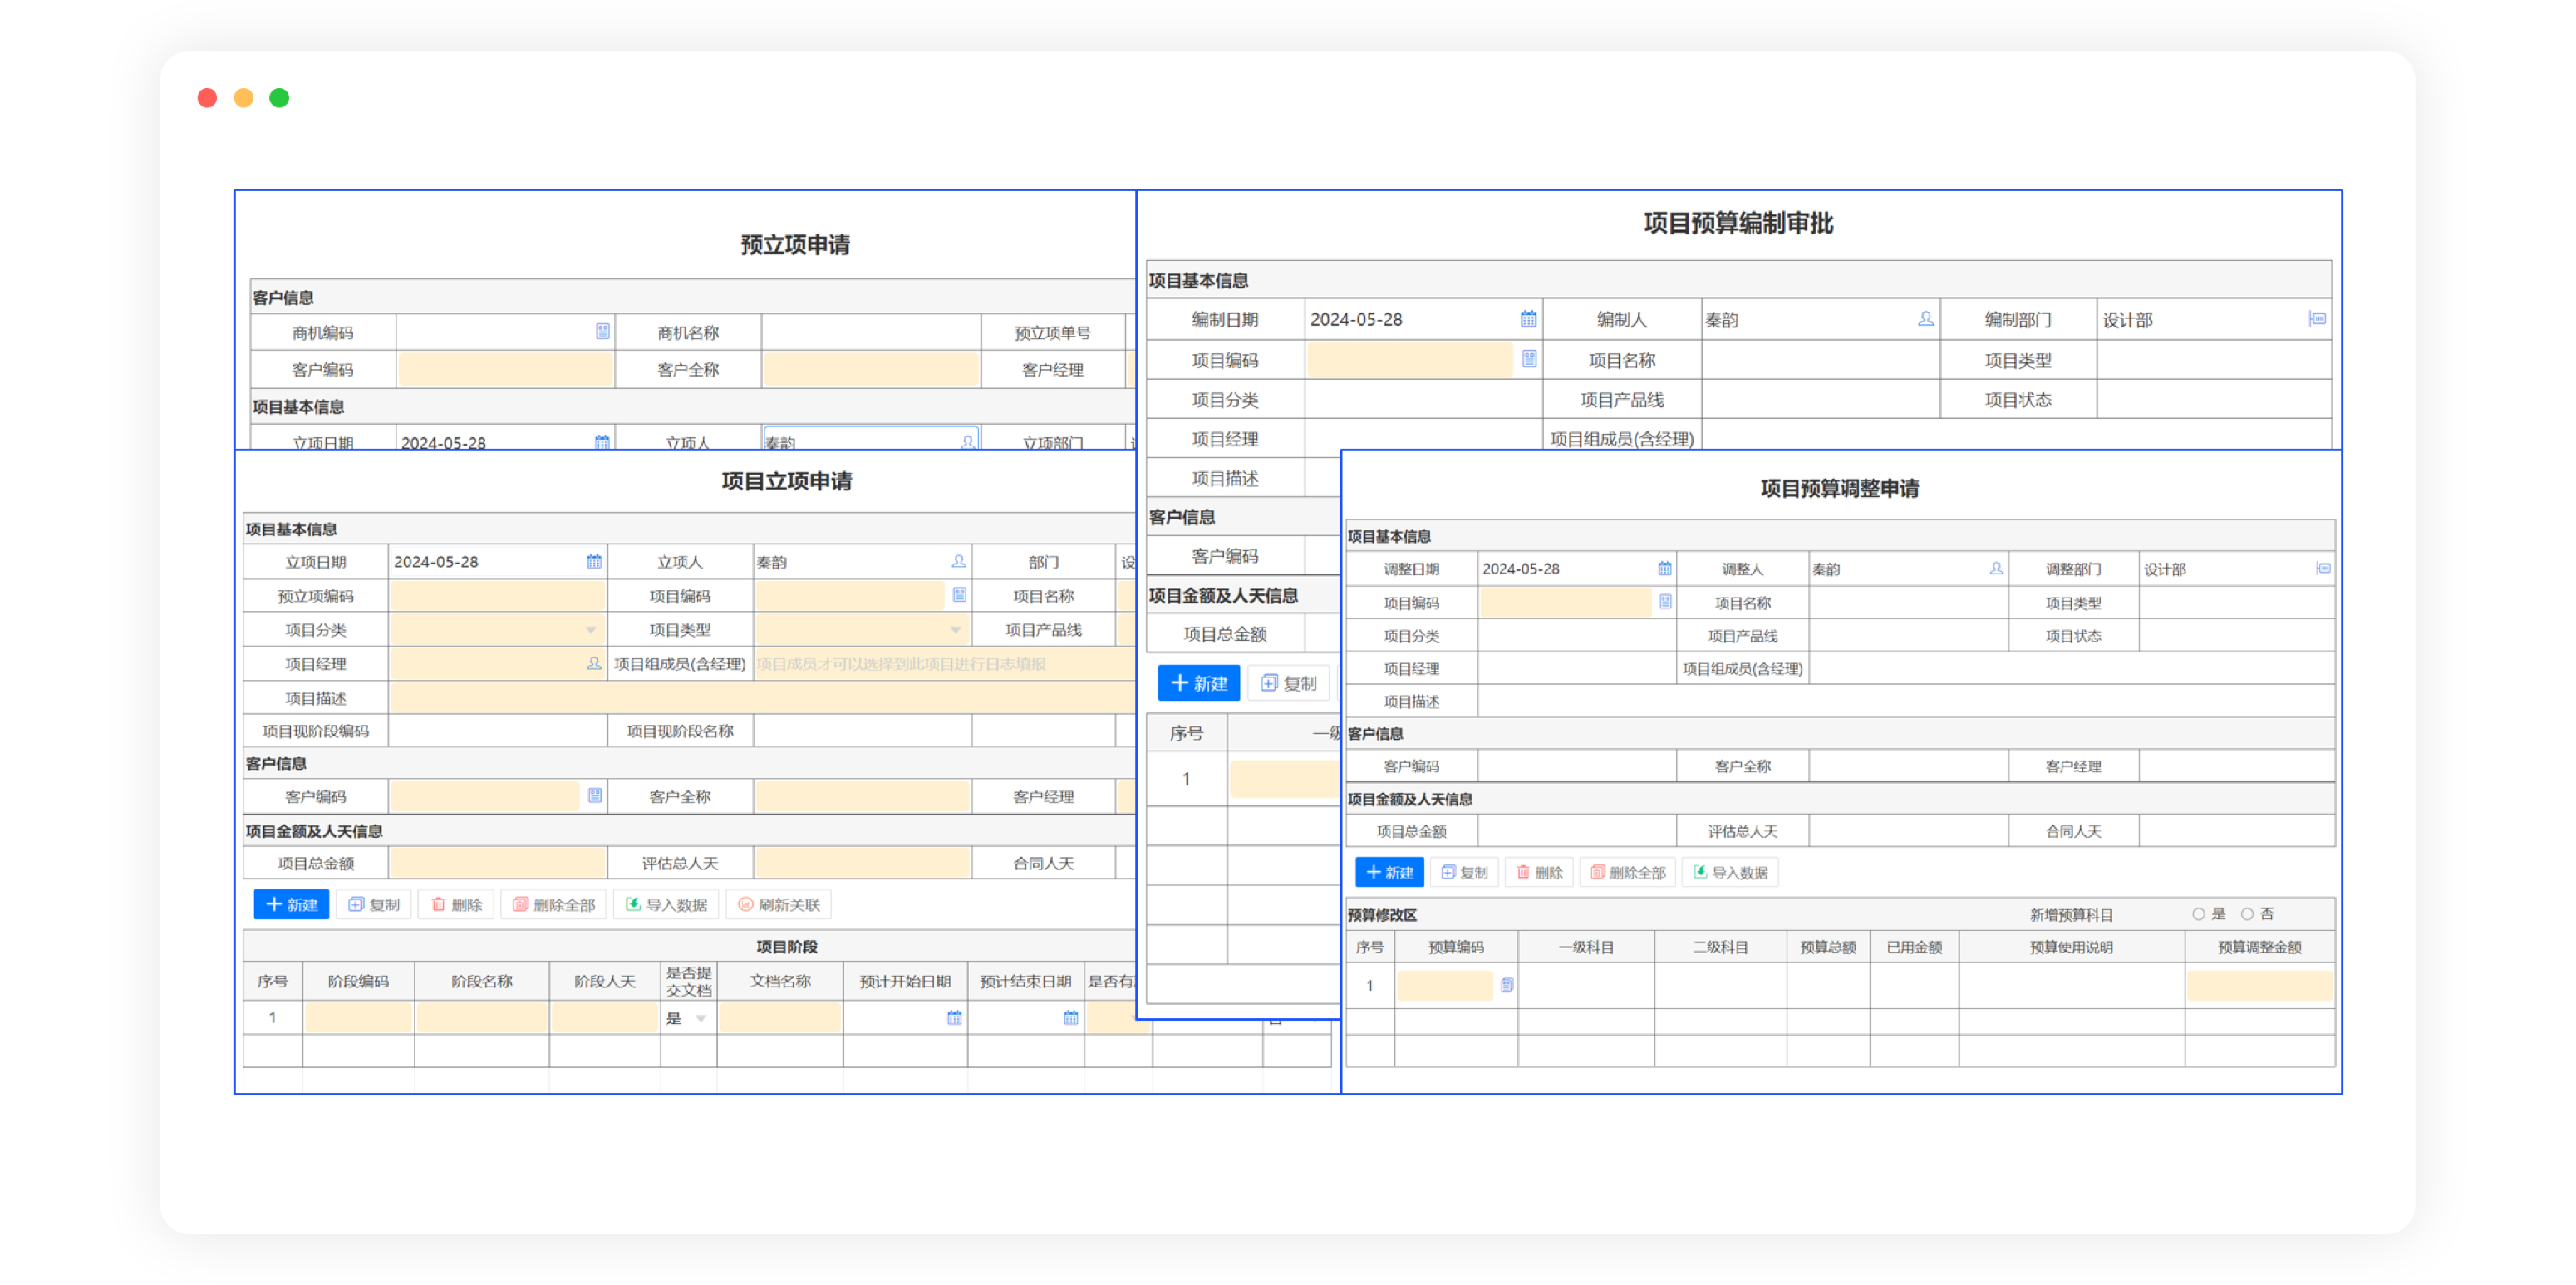The image size is (2576, 1285).
Task: Focus 客户全称 field in 预立项申请
Action: point(870,369)
